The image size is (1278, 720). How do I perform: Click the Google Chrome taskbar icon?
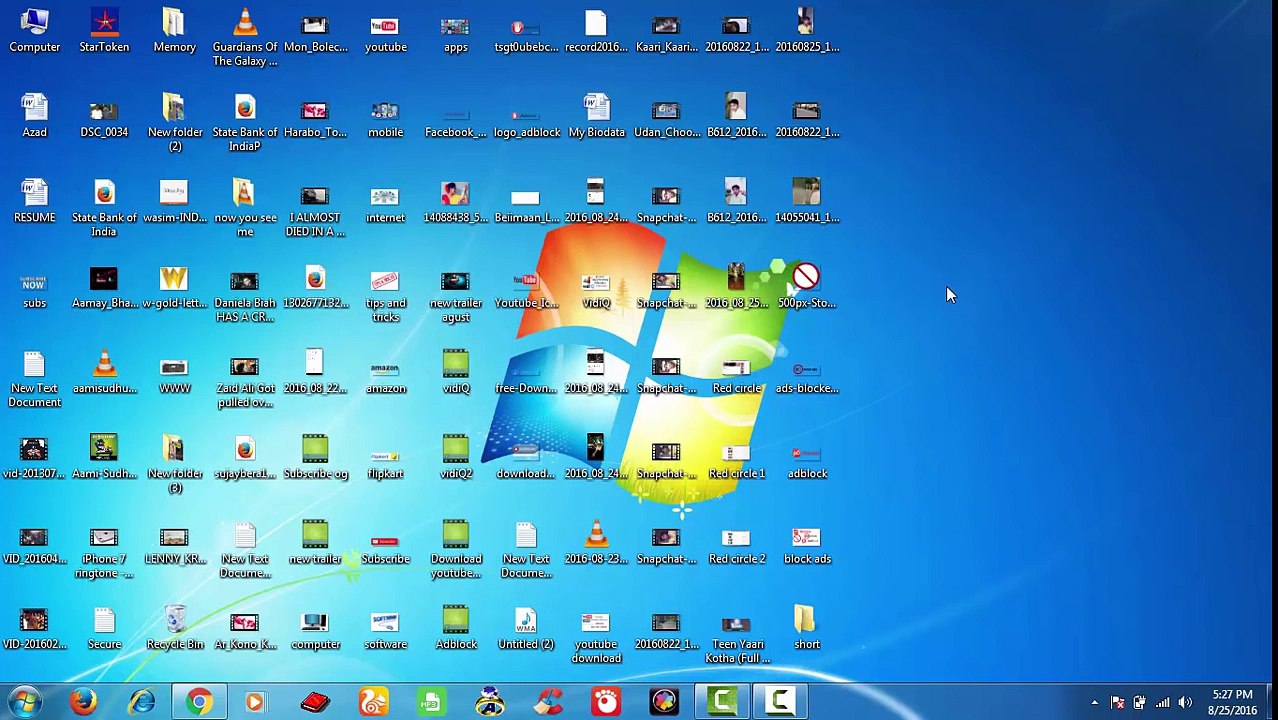199,702
